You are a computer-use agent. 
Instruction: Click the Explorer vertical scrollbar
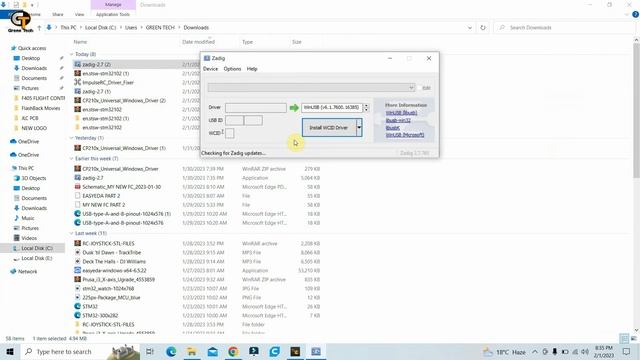point(636,110)
